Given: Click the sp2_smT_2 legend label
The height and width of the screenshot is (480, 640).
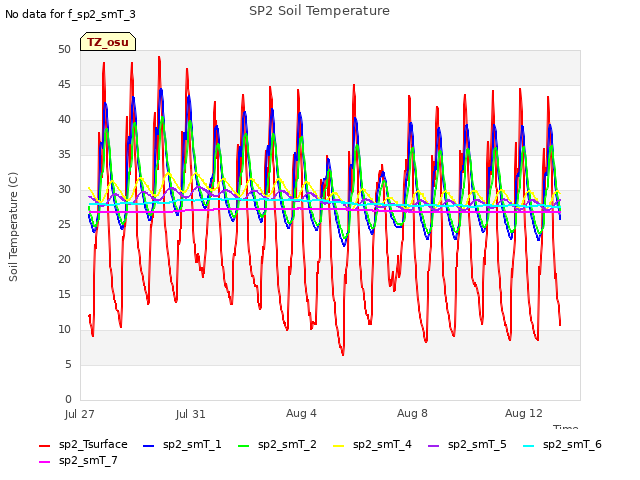Looking at the screenshot, I should pos(287,444).
